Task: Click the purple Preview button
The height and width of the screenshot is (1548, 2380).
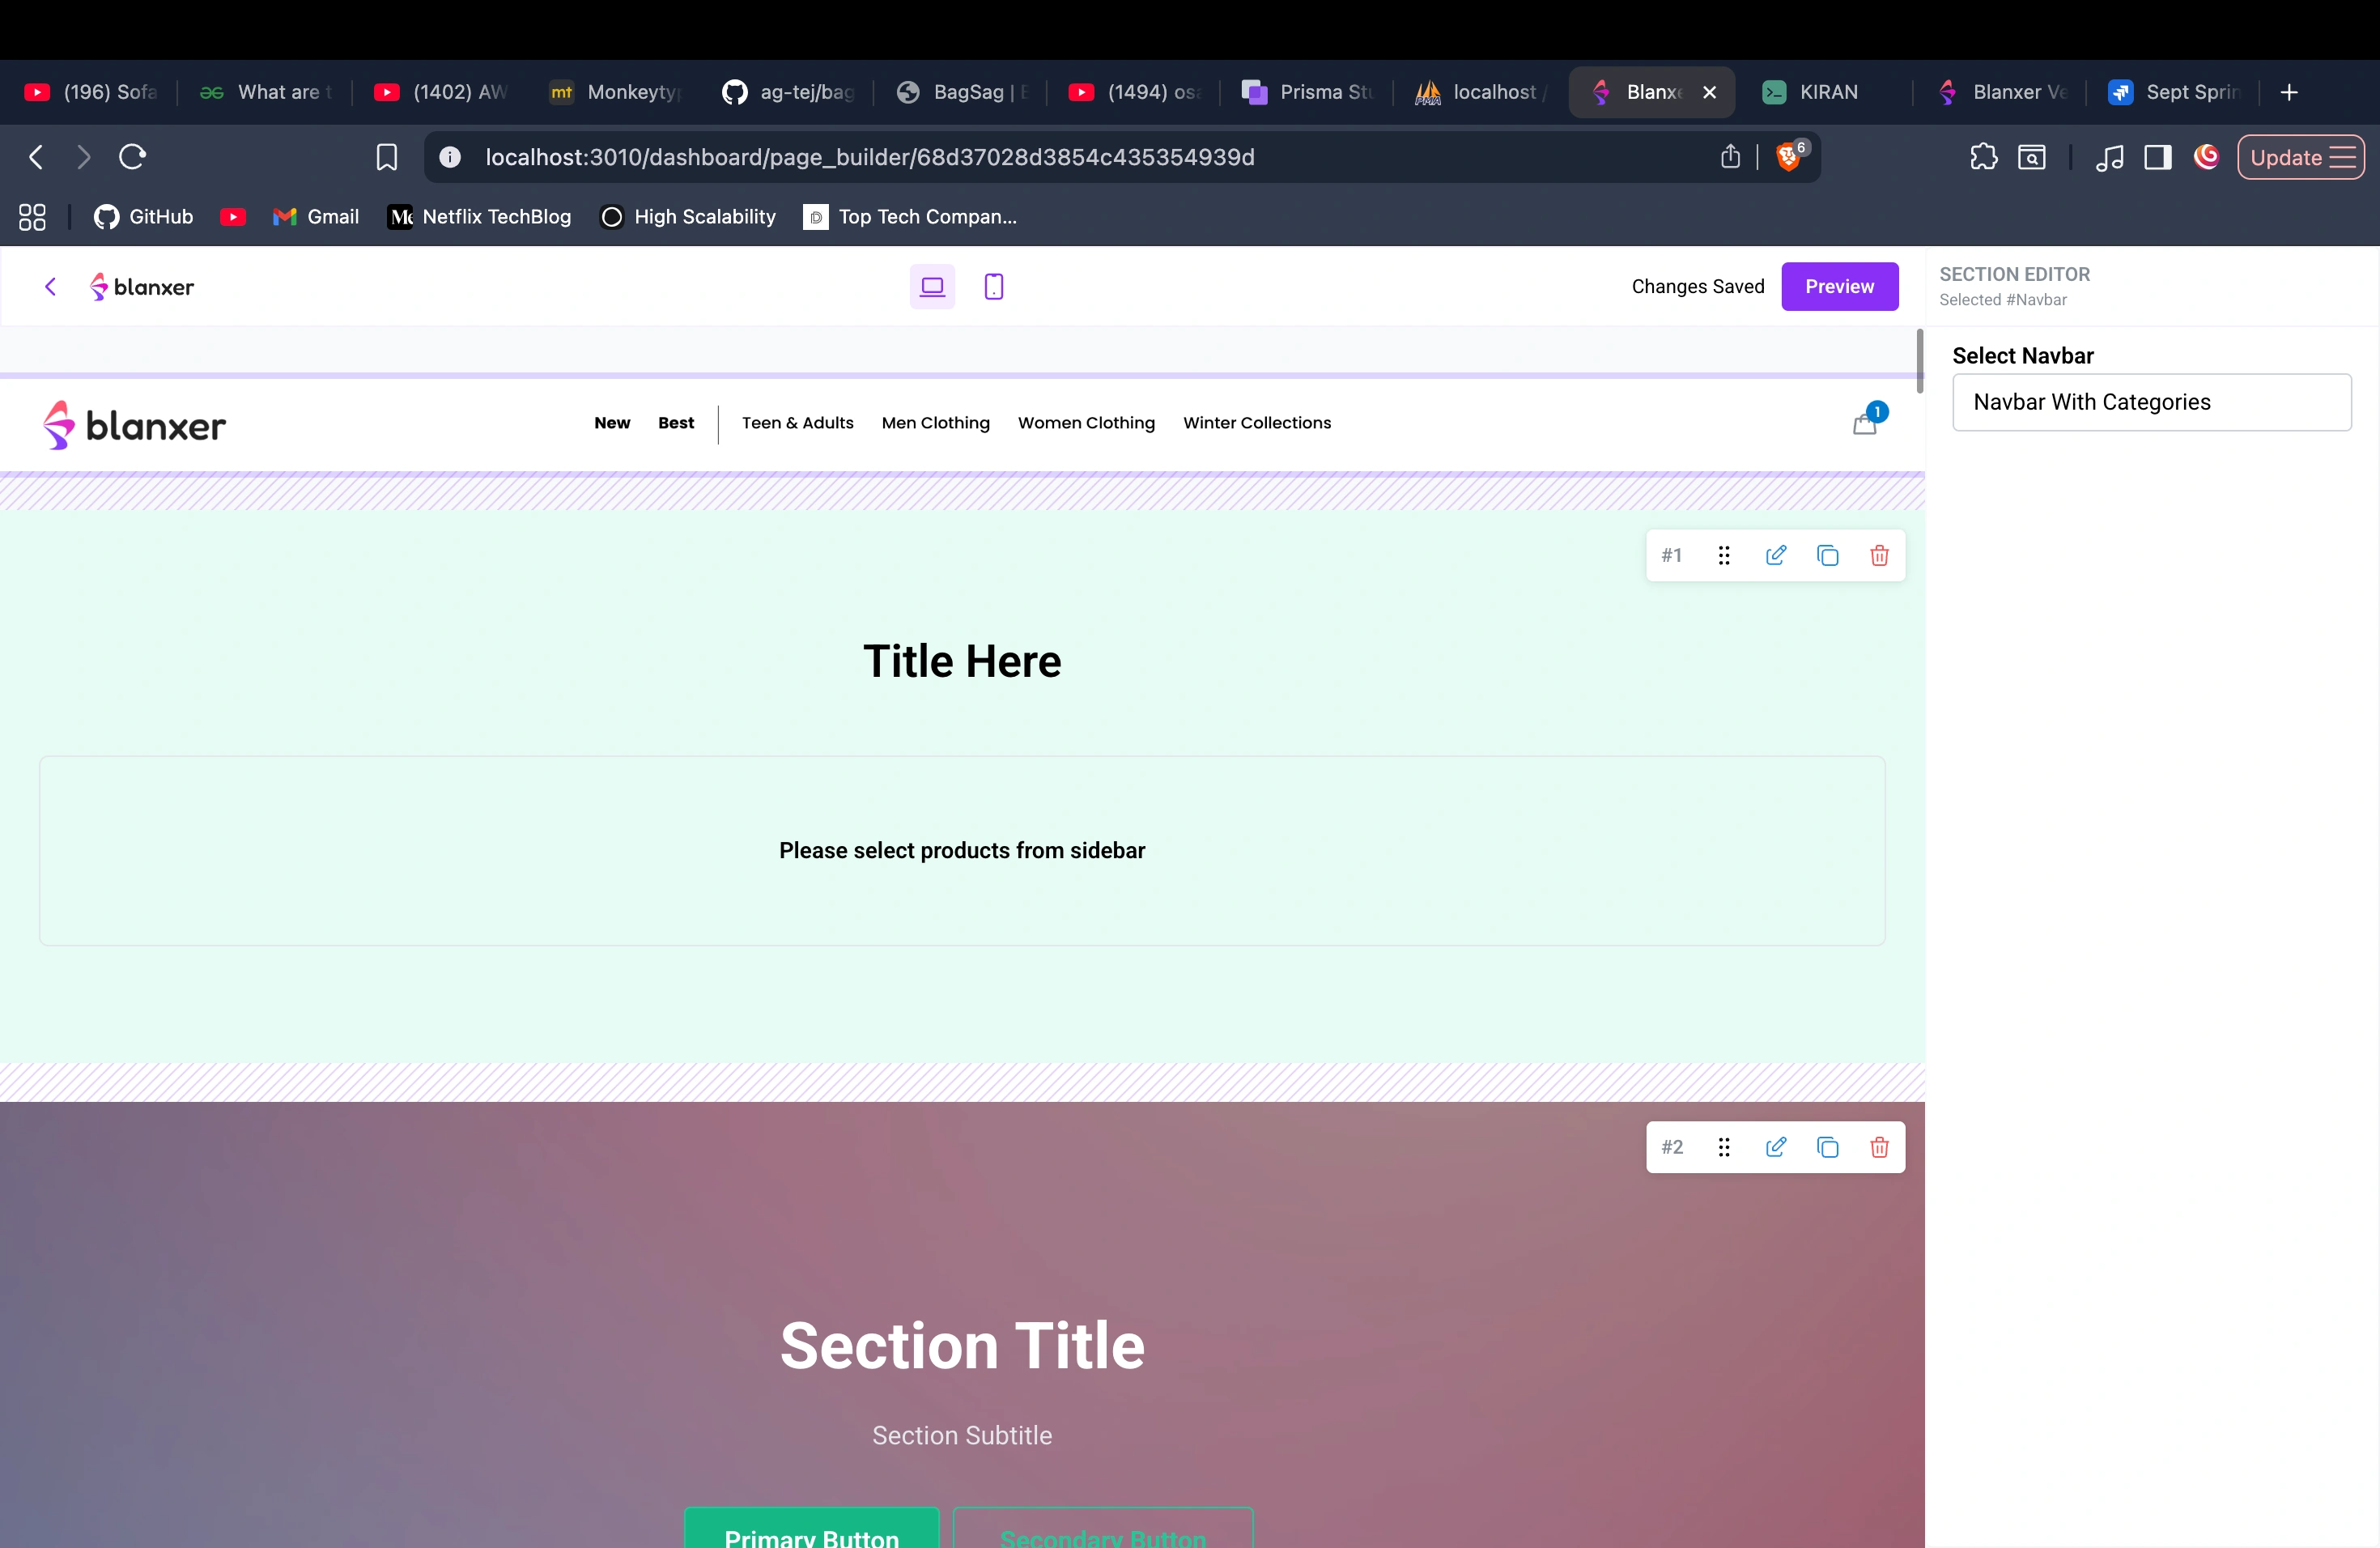Action: coord(1839,287)
